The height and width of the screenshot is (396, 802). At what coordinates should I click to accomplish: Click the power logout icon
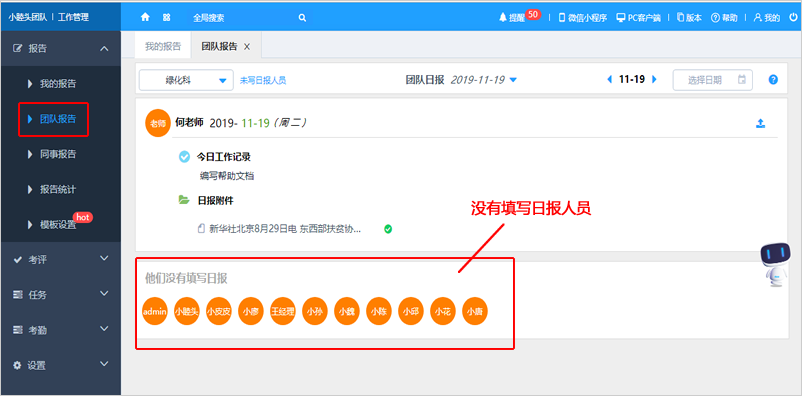pyautogui.click(x=793, y=18)
